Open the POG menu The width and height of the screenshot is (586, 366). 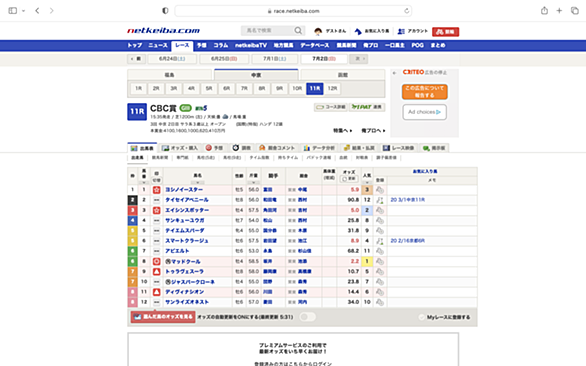click(417, 45)
